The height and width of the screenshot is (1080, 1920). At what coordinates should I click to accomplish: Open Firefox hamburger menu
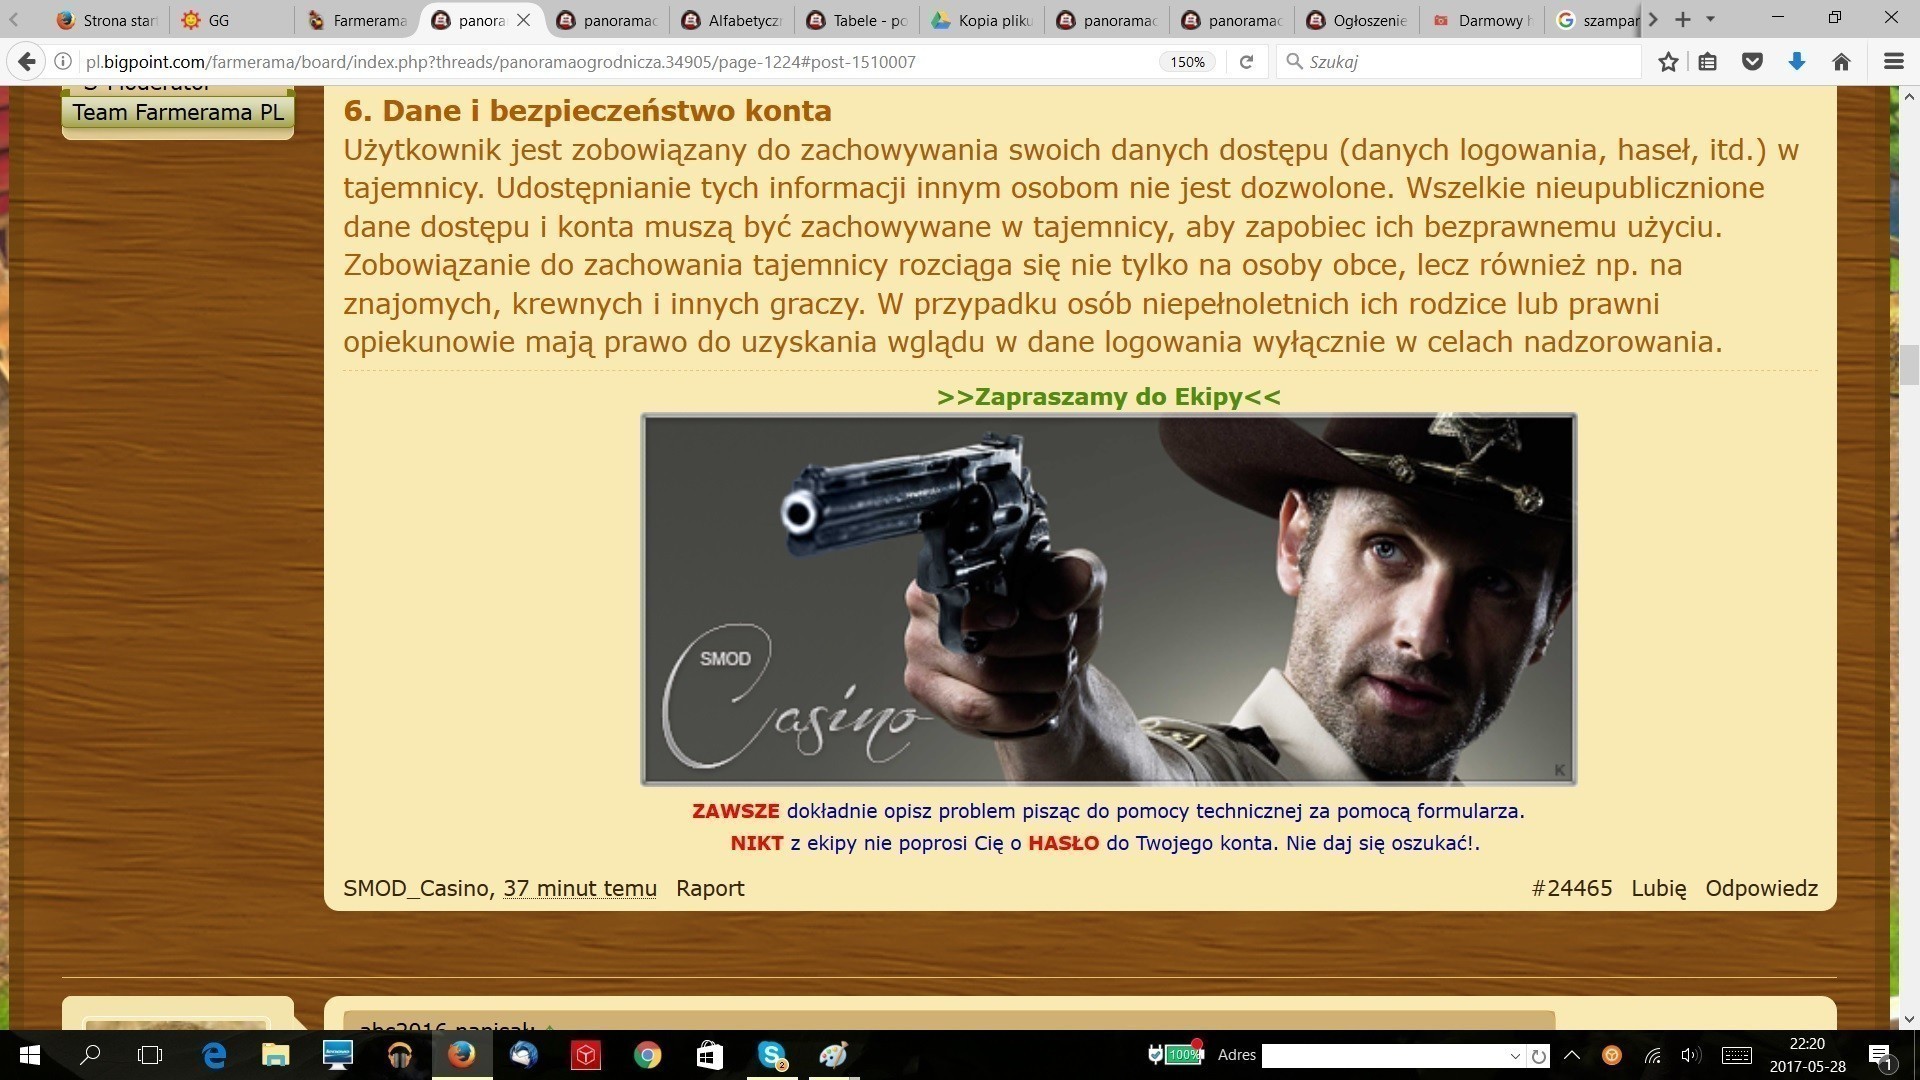point(1893,62)
